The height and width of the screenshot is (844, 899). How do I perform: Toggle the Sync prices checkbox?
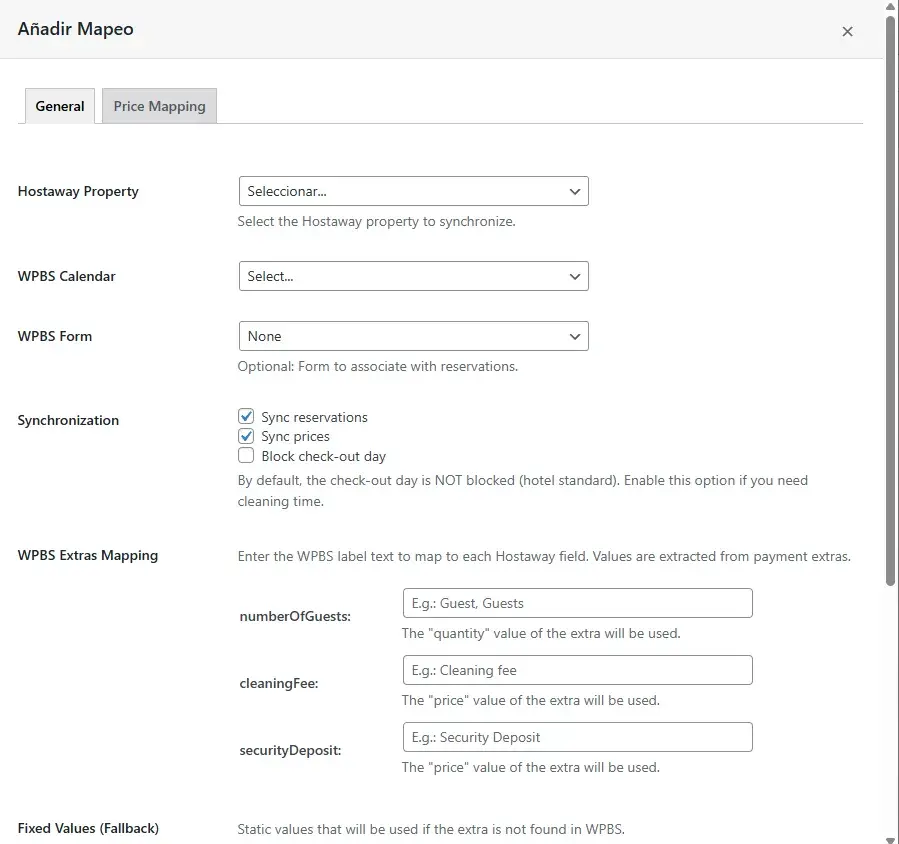[x=246, y=436]
